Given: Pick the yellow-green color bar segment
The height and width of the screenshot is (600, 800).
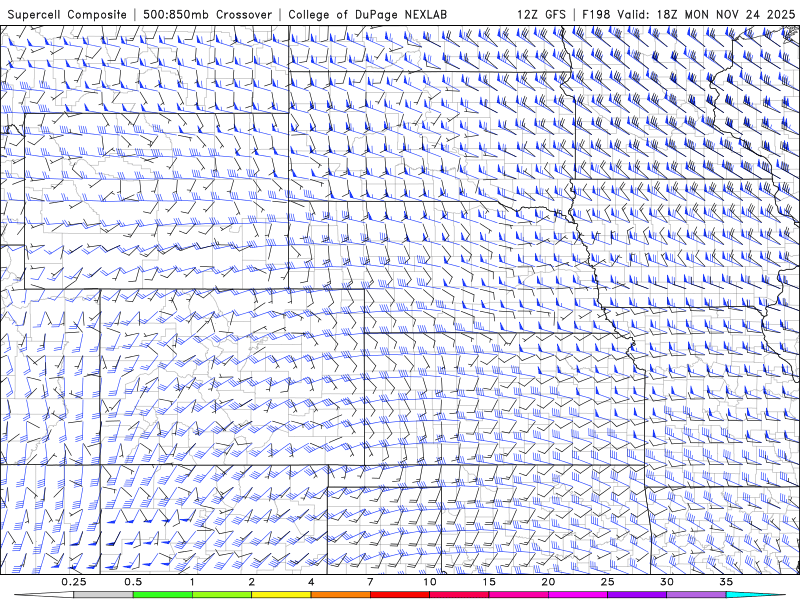Looking at the screenshot, I should [222, 595].
